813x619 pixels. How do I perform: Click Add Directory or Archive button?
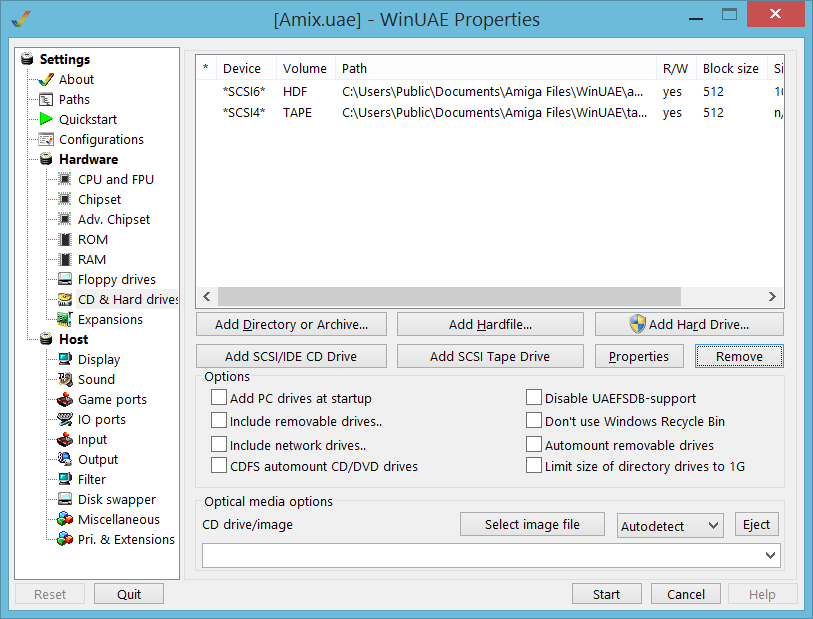point(291,325)
